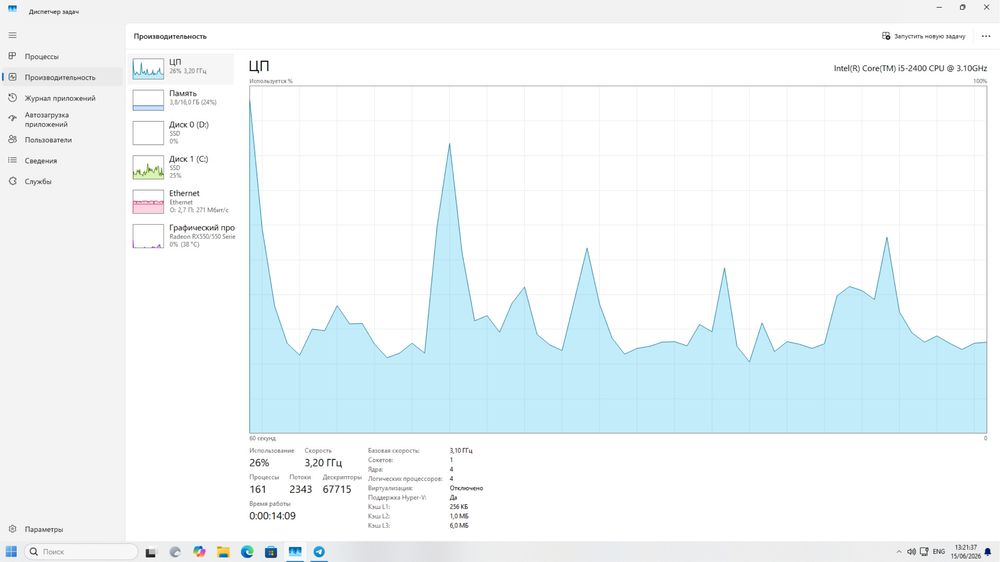Viewport: 1000px width, 562px height.
Task: Click Запустить новую задачу button
Action: (x=923, y=36)
